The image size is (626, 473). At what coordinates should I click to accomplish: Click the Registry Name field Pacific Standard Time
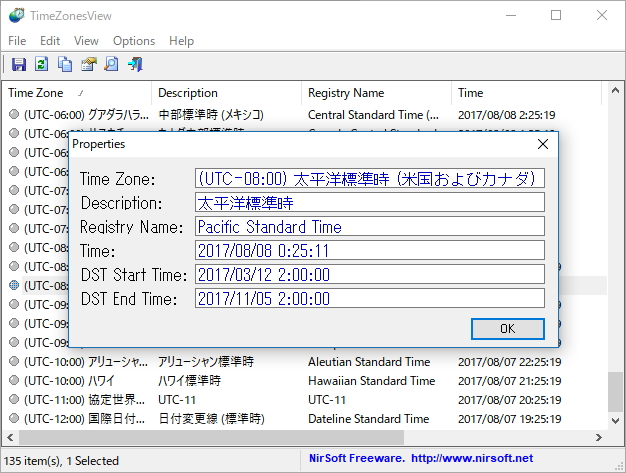click(x=370, y=227)
